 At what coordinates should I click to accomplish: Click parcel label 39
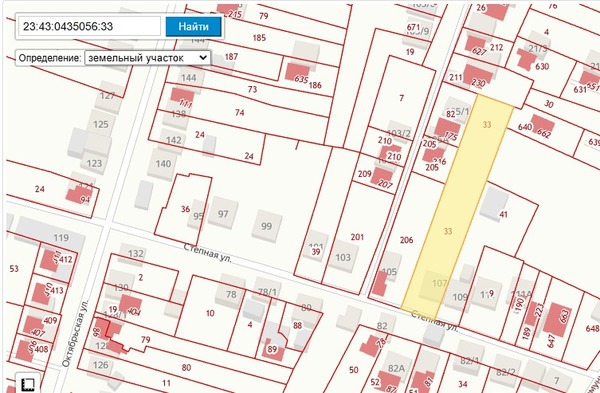click(316, 251)
